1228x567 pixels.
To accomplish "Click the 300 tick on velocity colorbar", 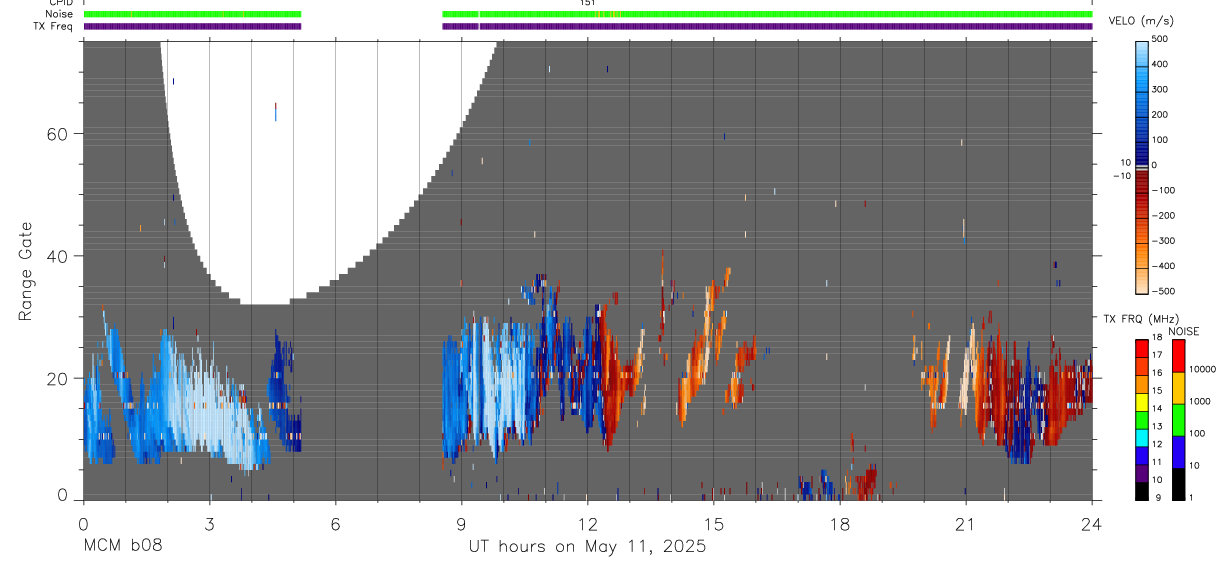I will point(1161,89).
